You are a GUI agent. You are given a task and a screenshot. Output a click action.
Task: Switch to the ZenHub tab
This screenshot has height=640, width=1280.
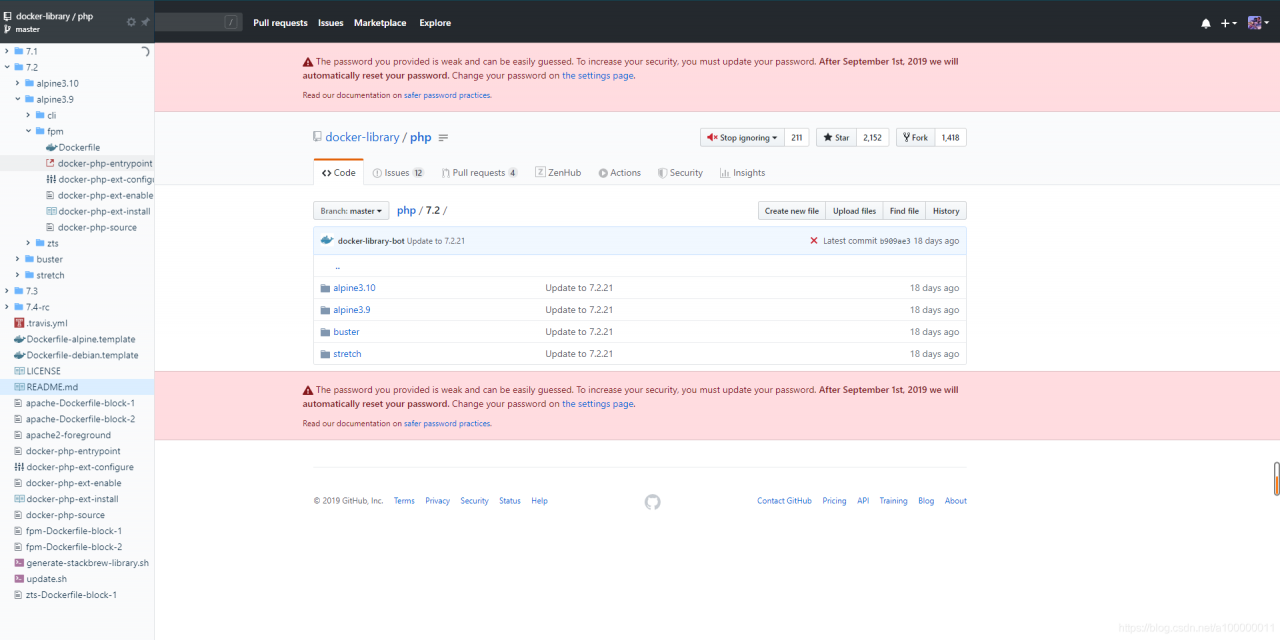click(x=558, y=173)
